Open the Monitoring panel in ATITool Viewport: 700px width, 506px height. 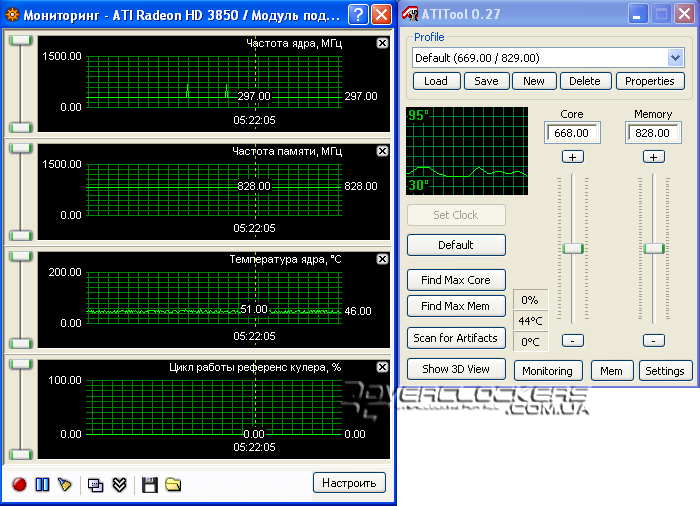(548, 371)
